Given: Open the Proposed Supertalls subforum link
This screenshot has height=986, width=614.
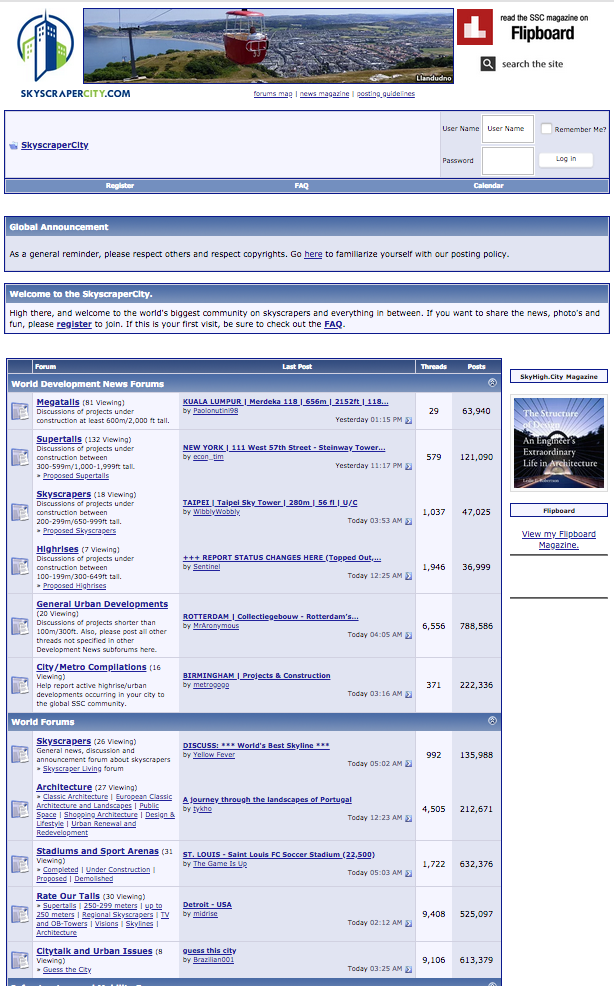Looking at the screenshot, I should pos(75,476).
